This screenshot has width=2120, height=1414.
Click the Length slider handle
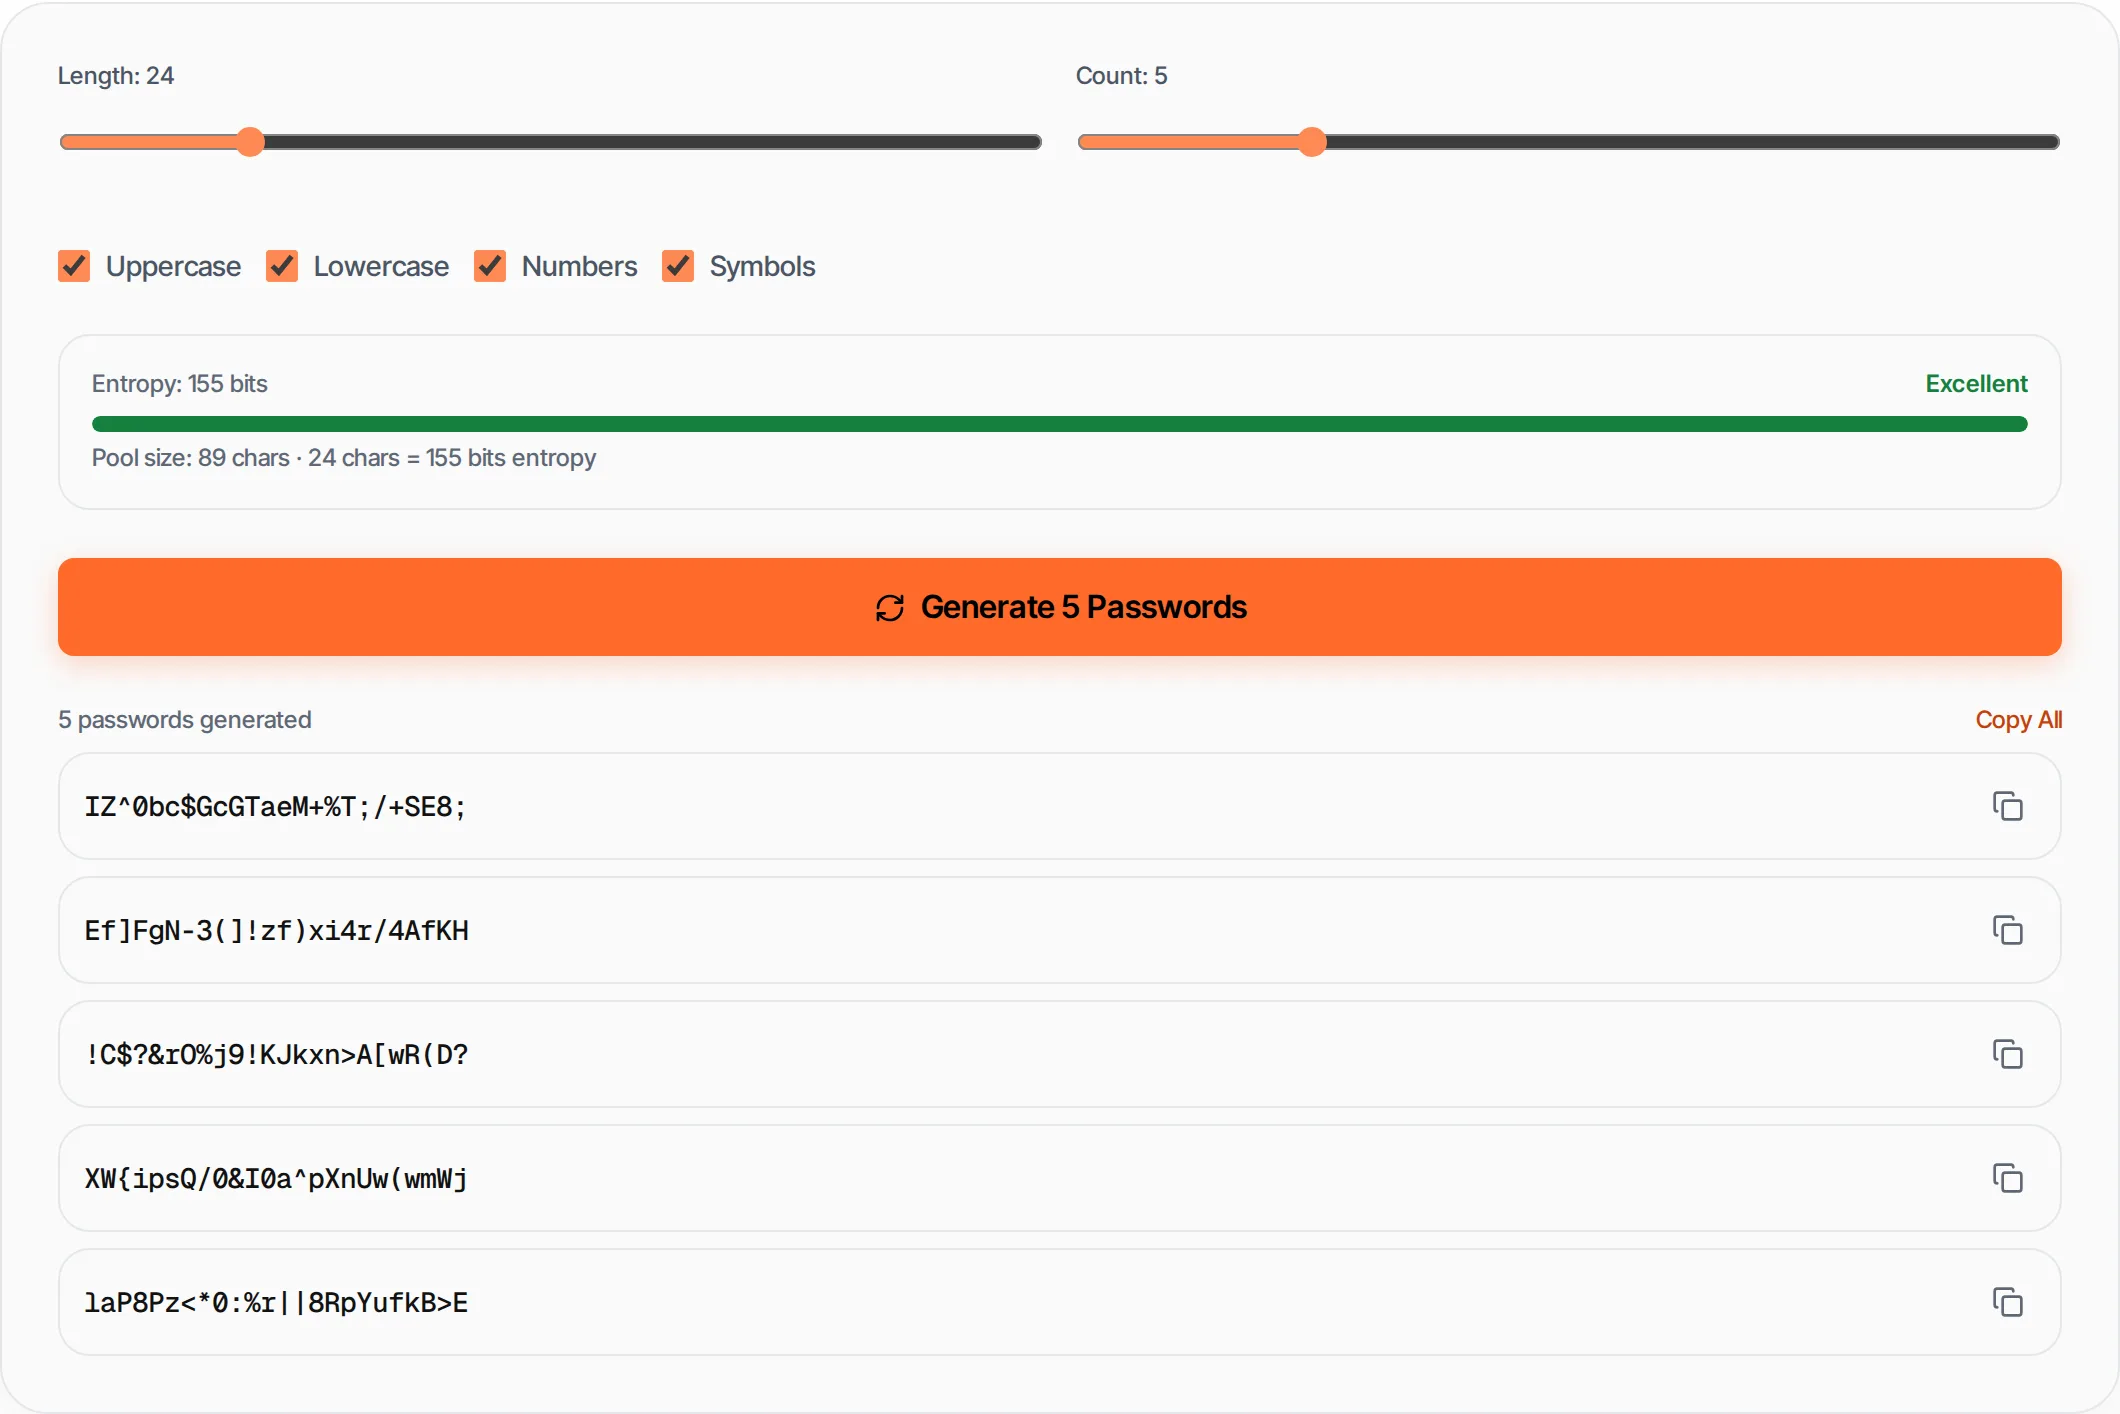click(250, 142)
